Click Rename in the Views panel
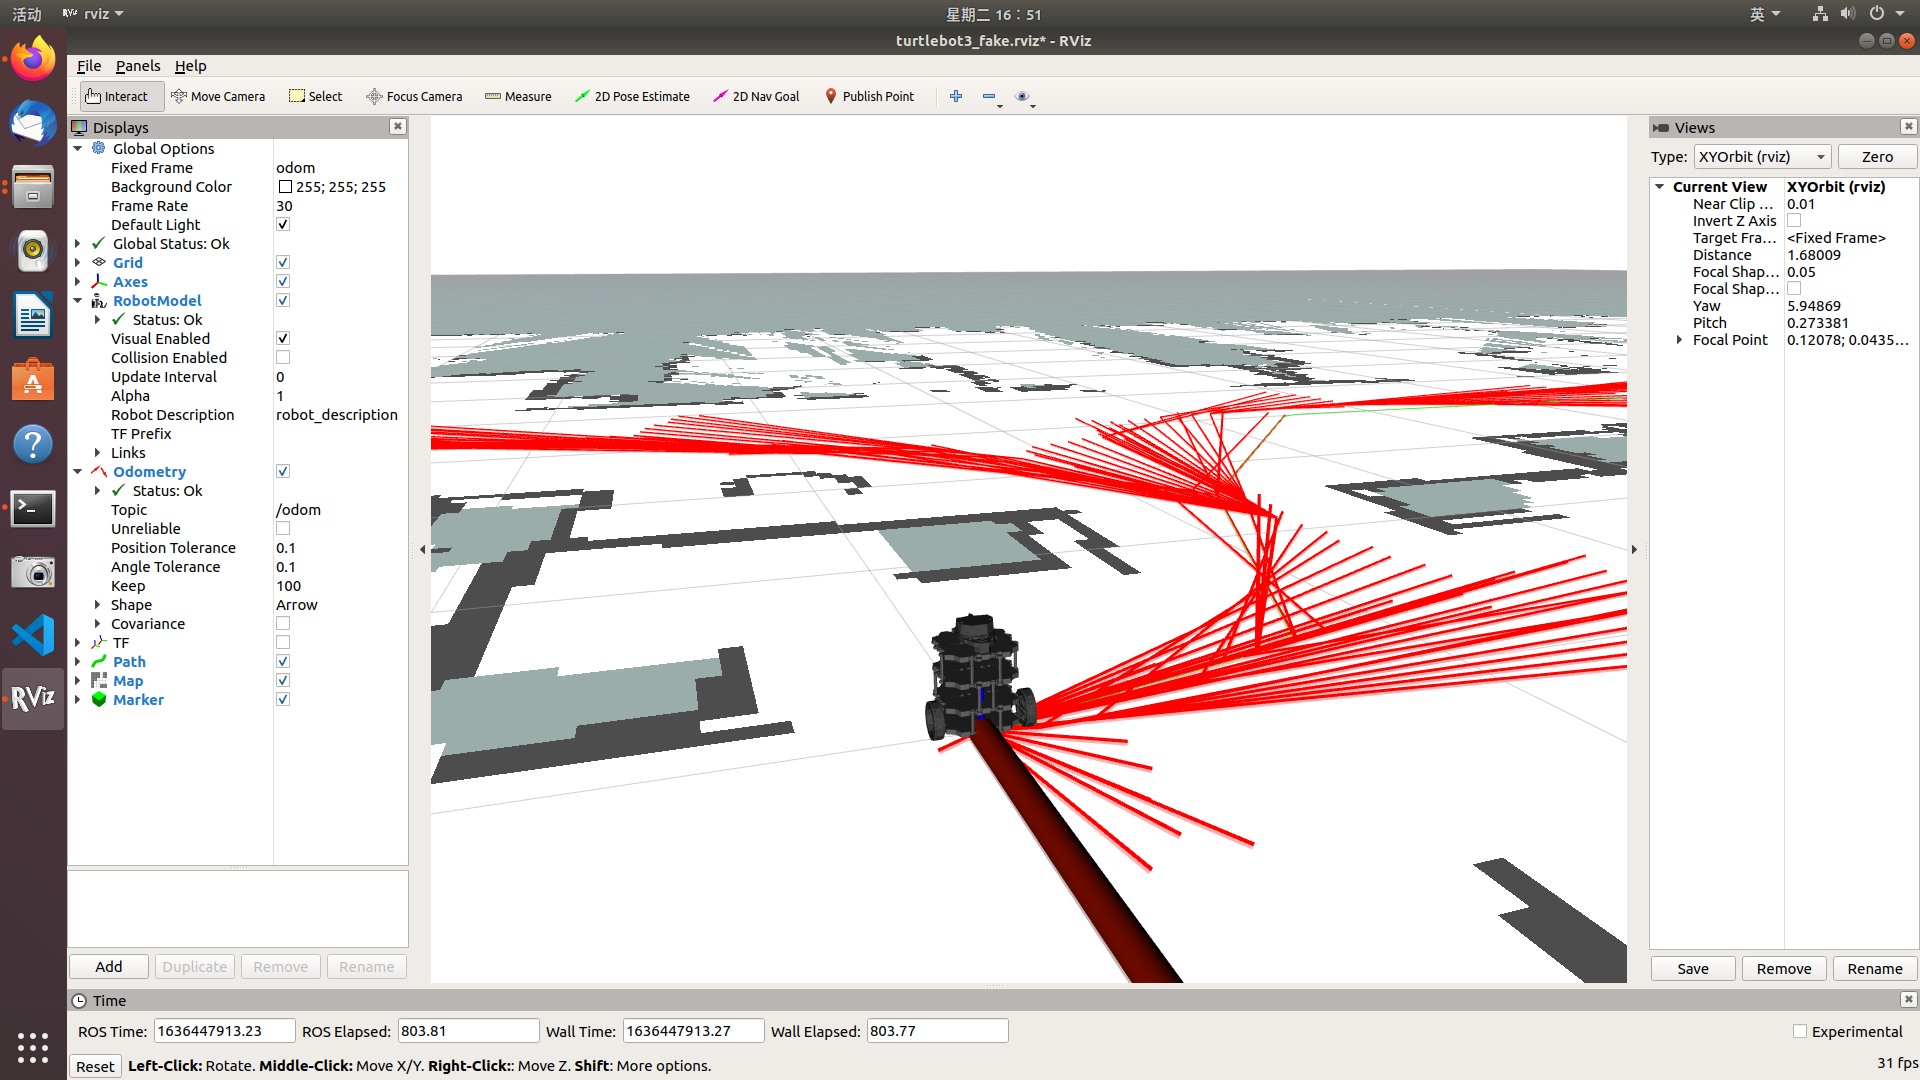 1875,968
